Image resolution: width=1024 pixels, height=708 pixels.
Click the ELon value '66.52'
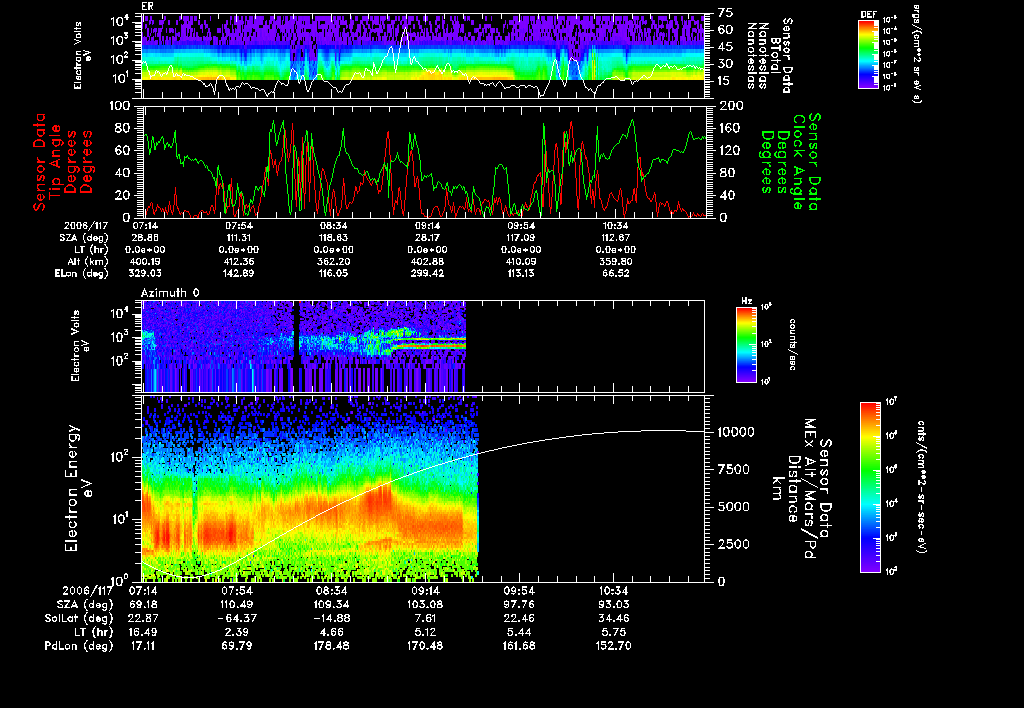click(615, 273)
